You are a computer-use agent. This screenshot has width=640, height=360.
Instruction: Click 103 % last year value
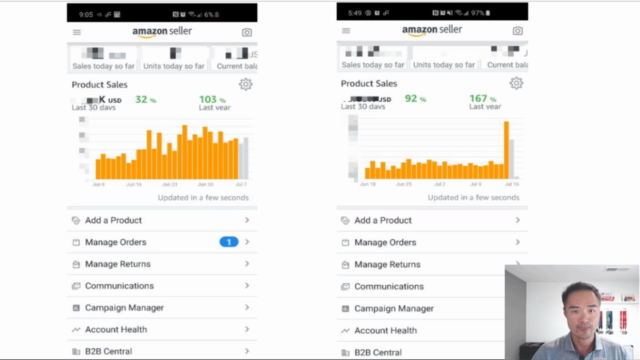[x=212, y=100]
